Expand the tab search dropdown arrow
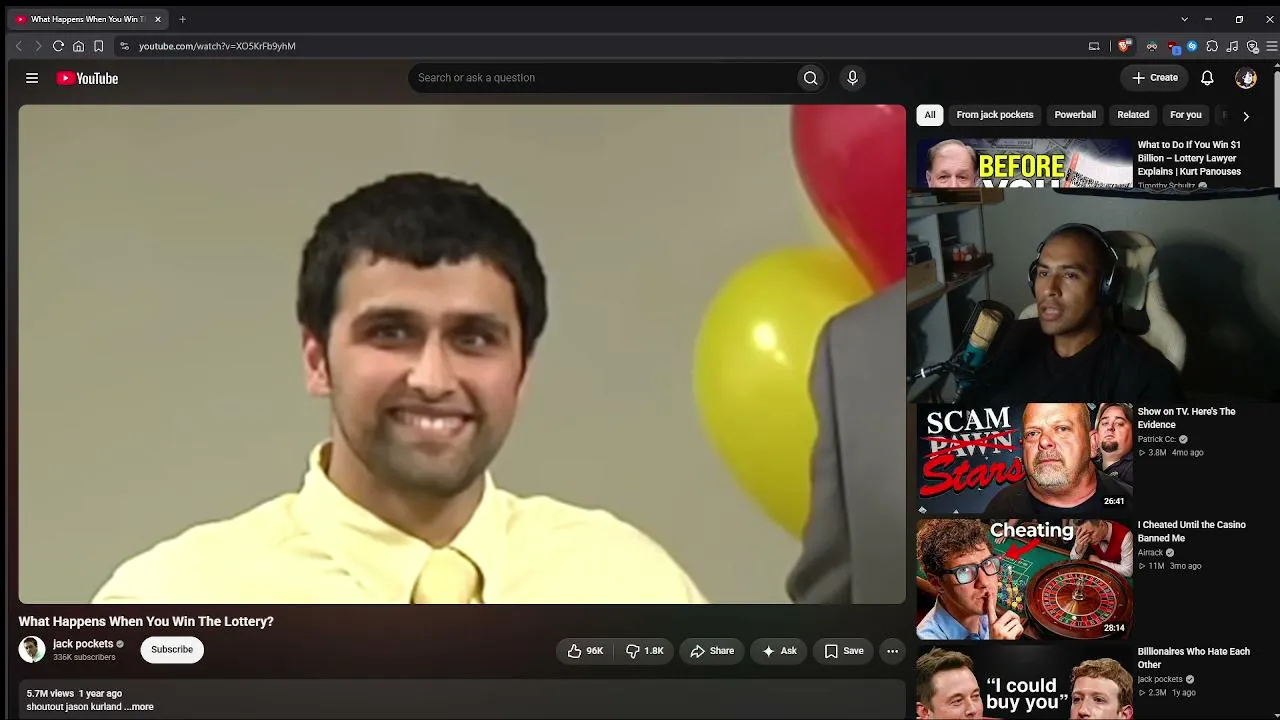Image resolution: width=1280 pixels, height=720 pixels. [1184, 19]
